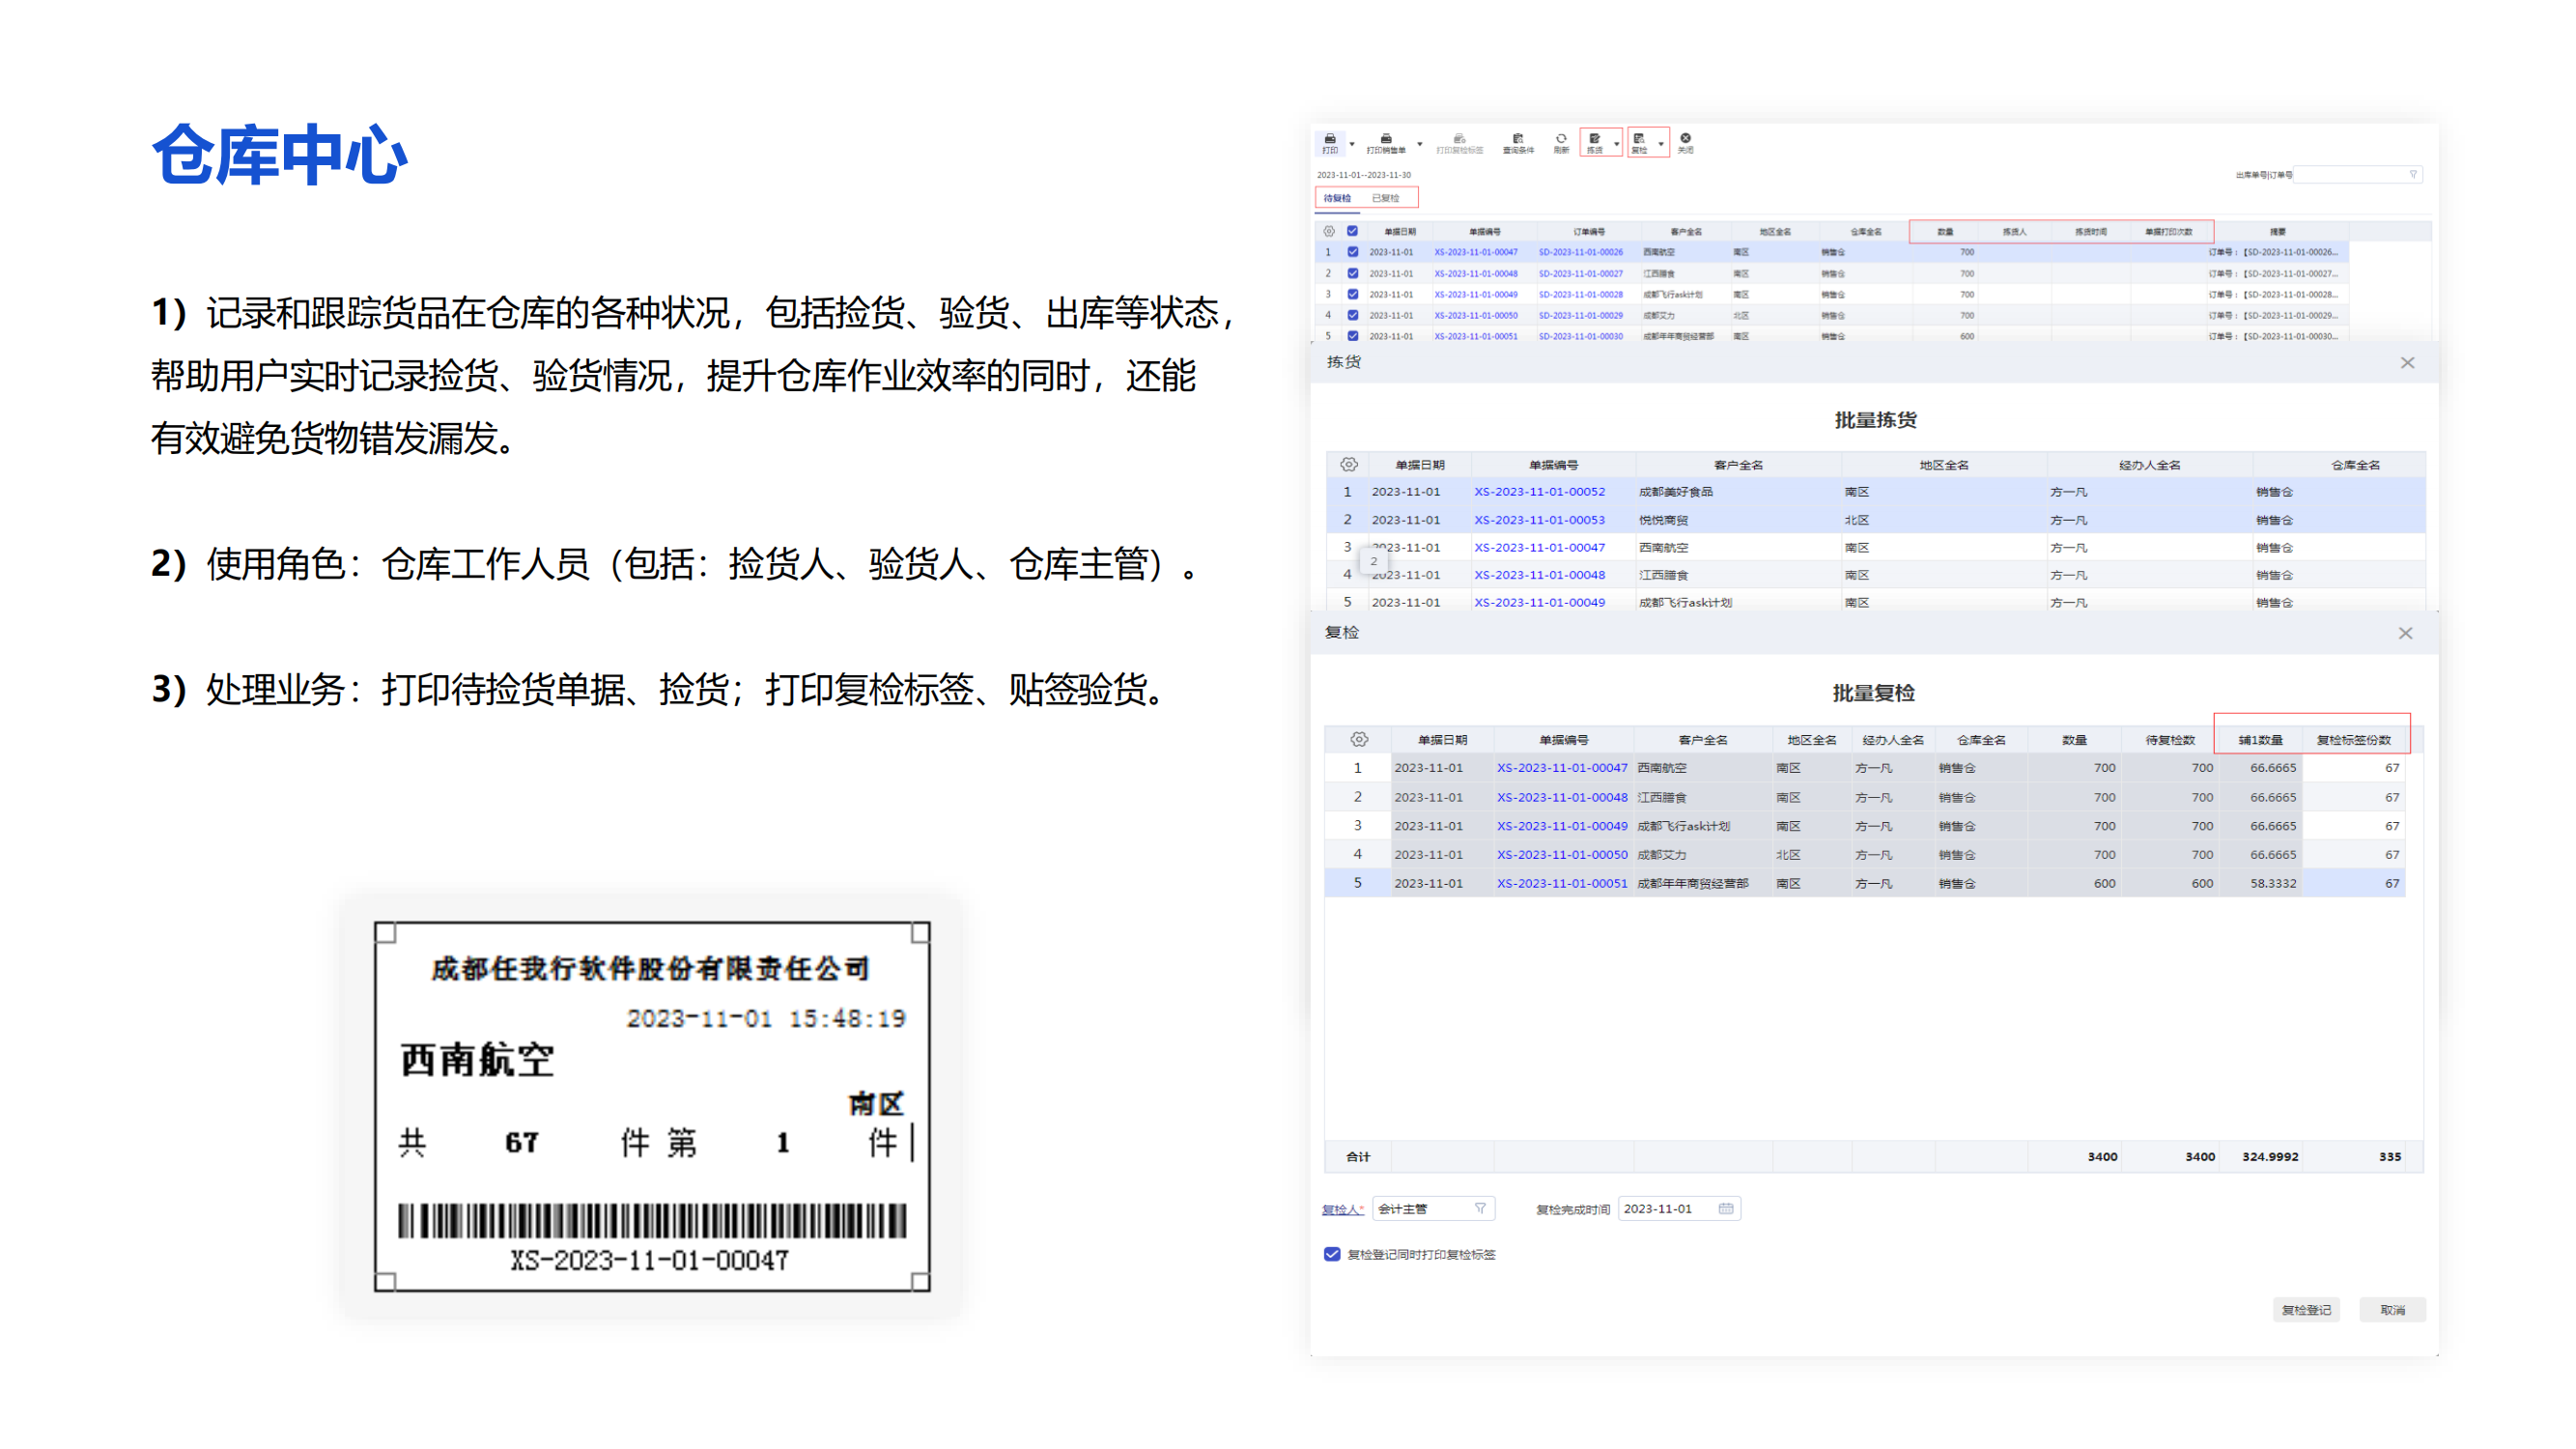
Task: Click the 复检 recheck toolbar icon
Action: click(1639, 142)
